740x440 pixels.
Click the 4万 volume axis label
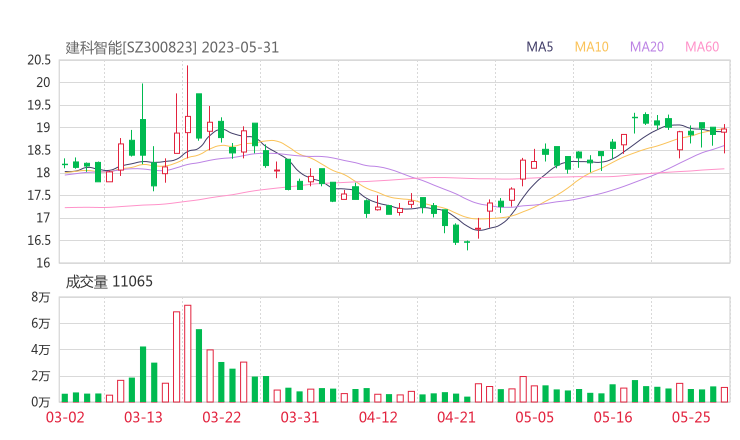click(41, 350)
